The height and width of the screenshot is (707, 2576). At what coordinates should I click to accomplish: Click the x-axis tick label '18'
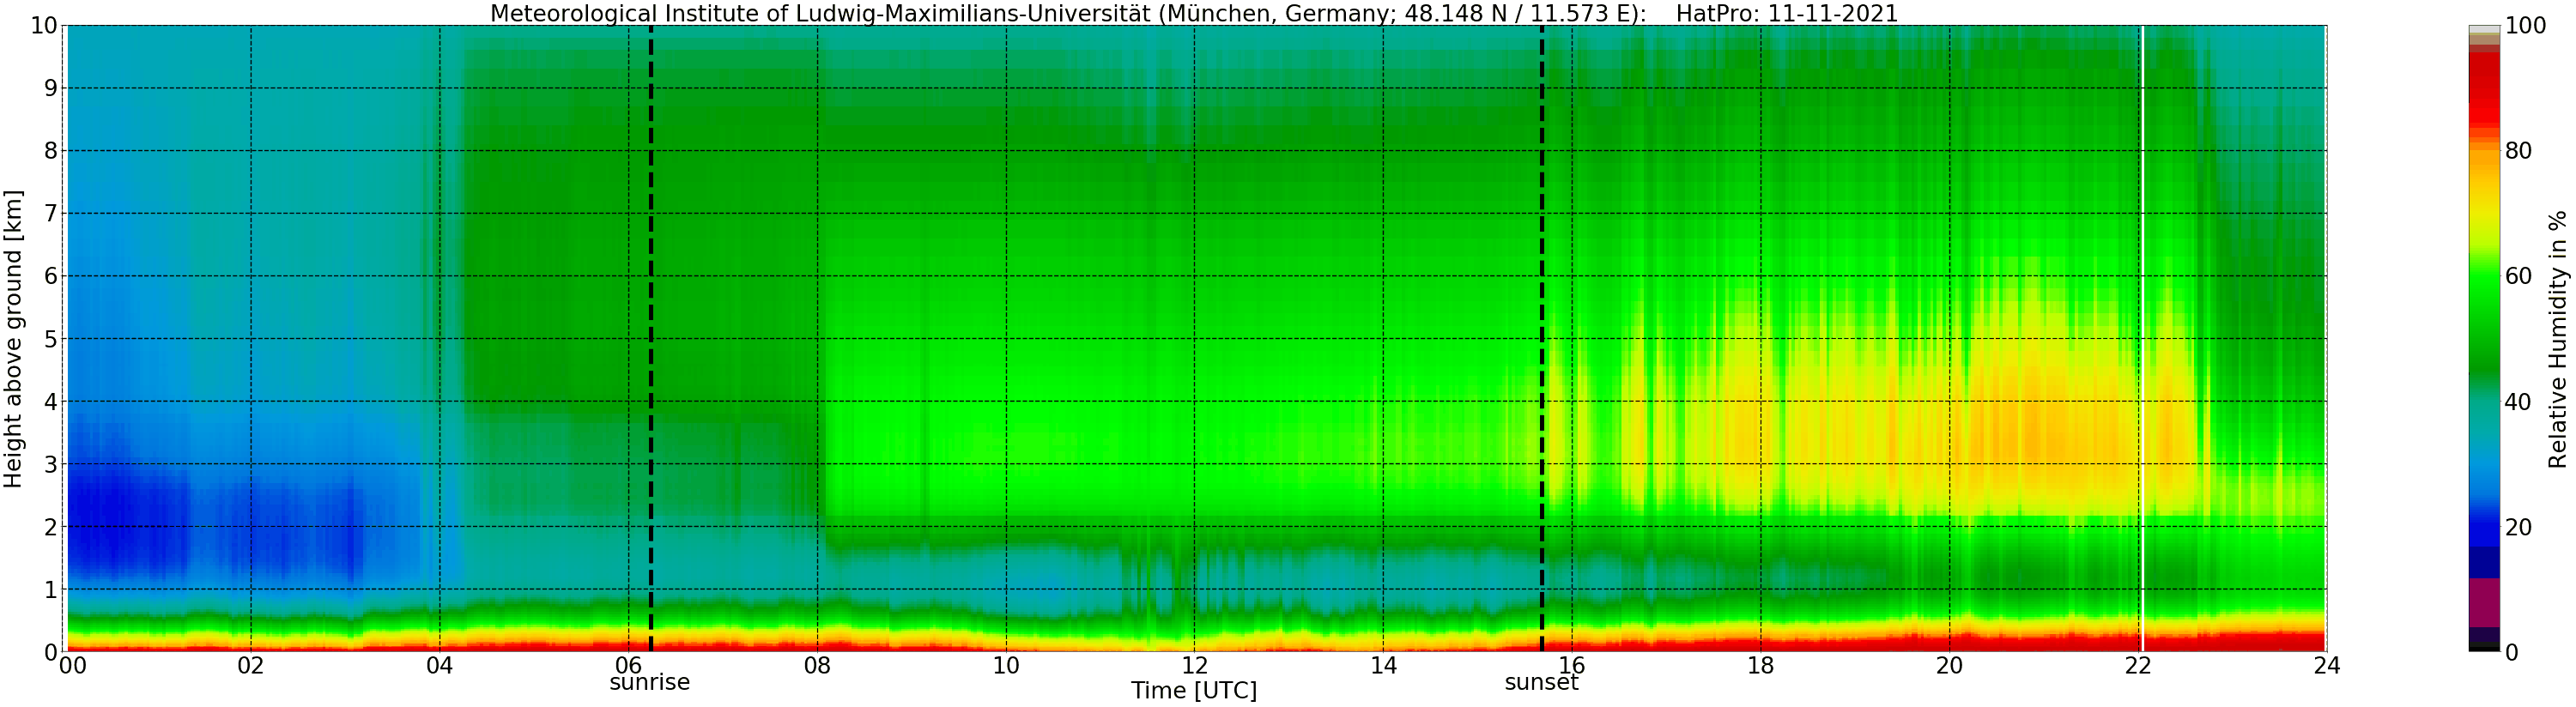click(1760, 666)
